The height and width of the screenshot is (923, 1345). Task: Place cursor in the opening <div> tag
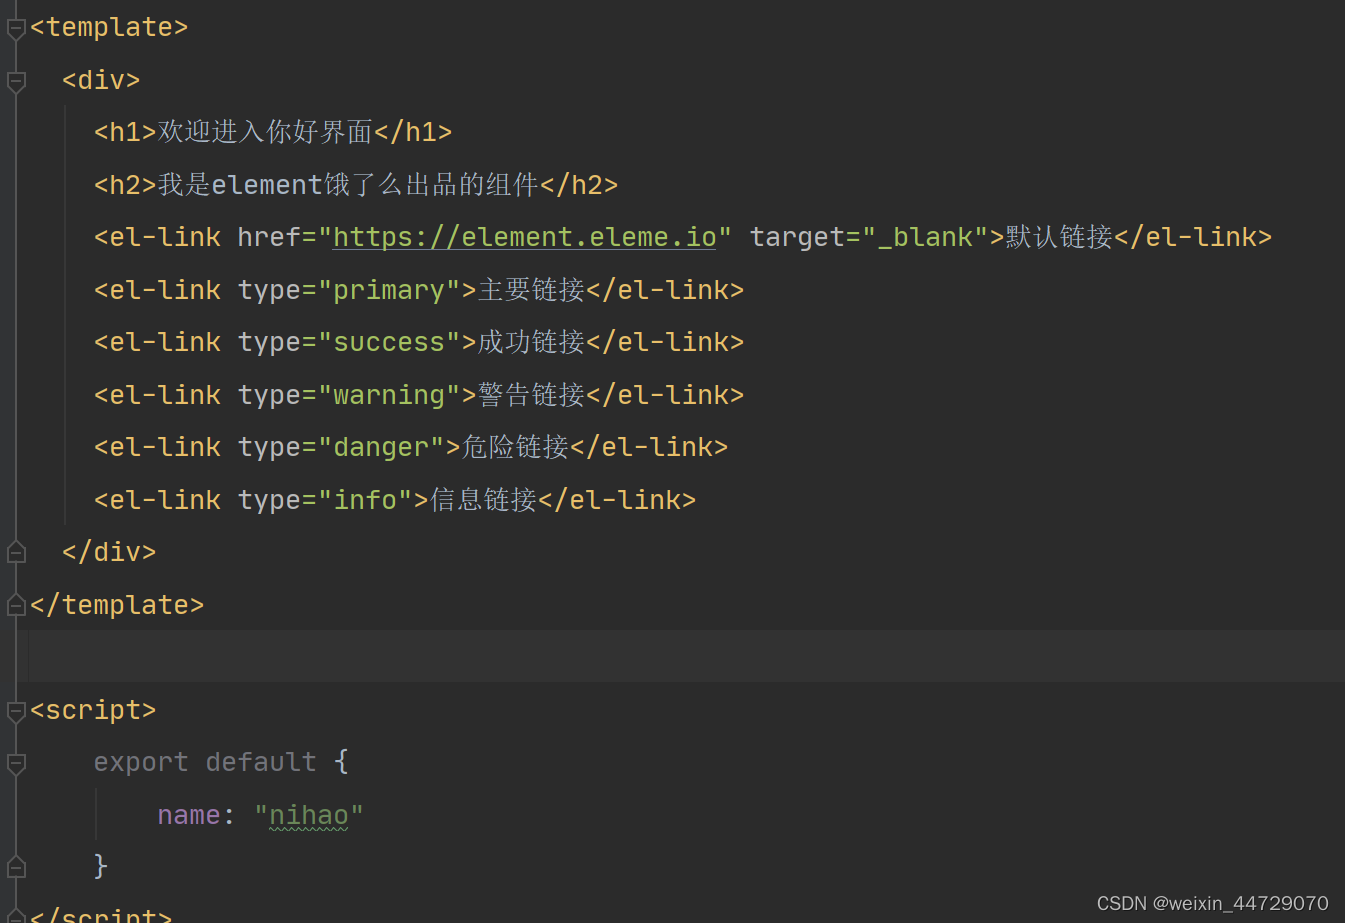(x=101, y=80)
